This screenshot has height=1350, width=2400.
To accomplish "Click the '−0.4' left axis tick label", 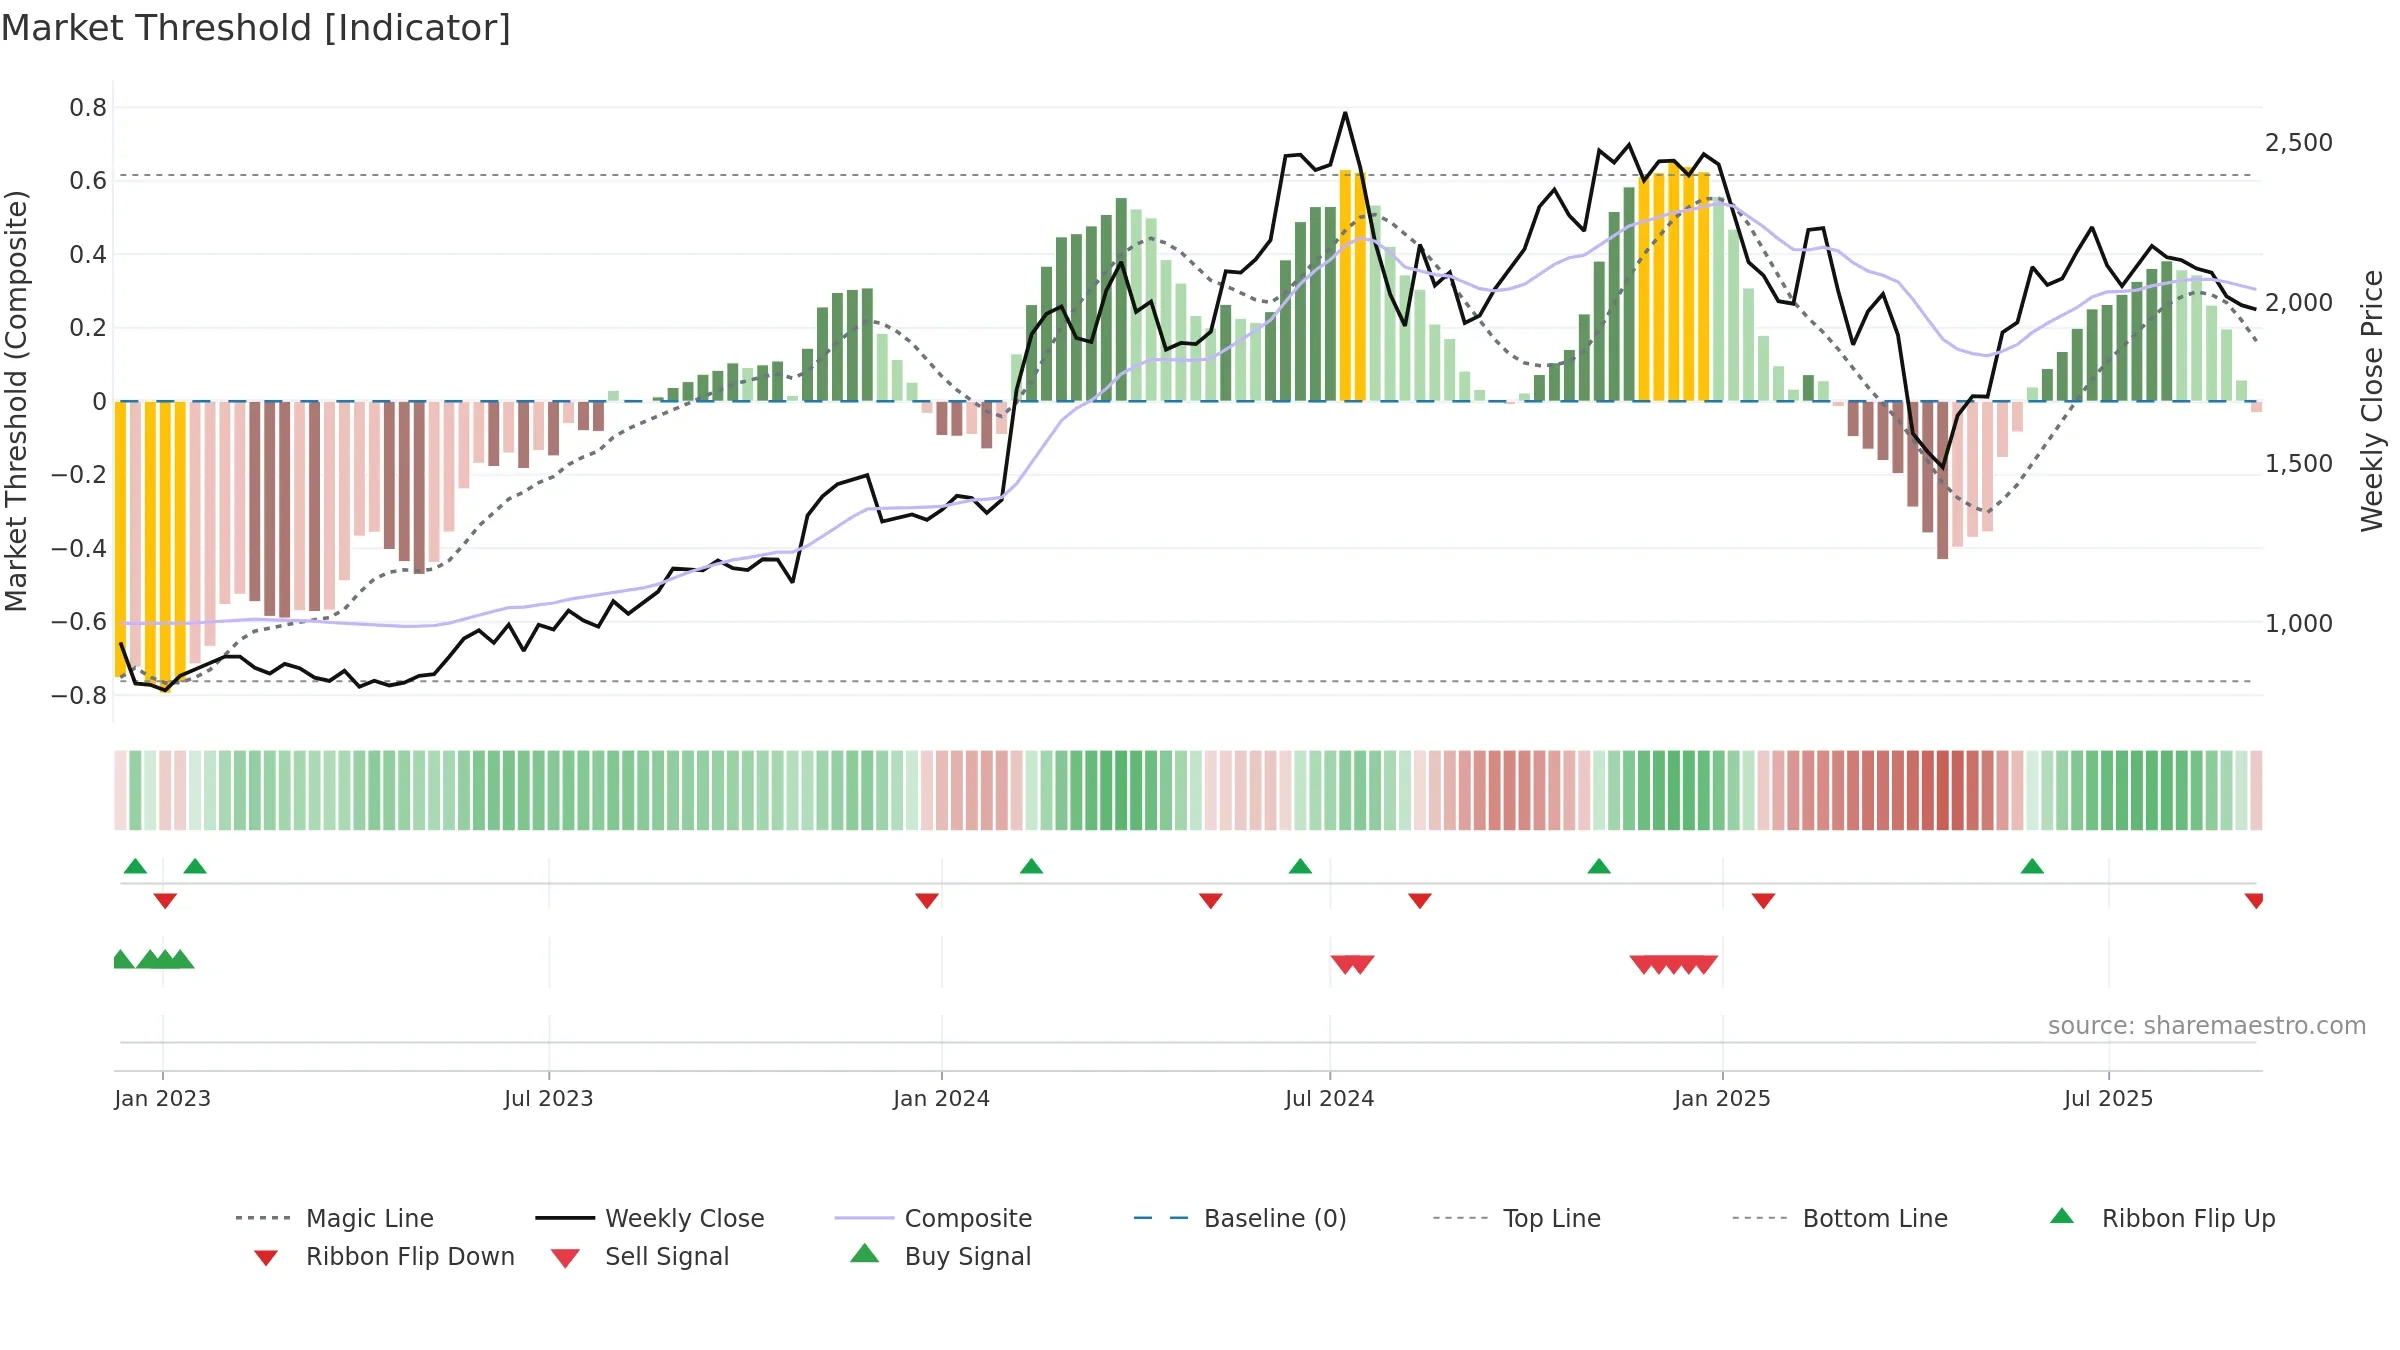I will (79, 548).
